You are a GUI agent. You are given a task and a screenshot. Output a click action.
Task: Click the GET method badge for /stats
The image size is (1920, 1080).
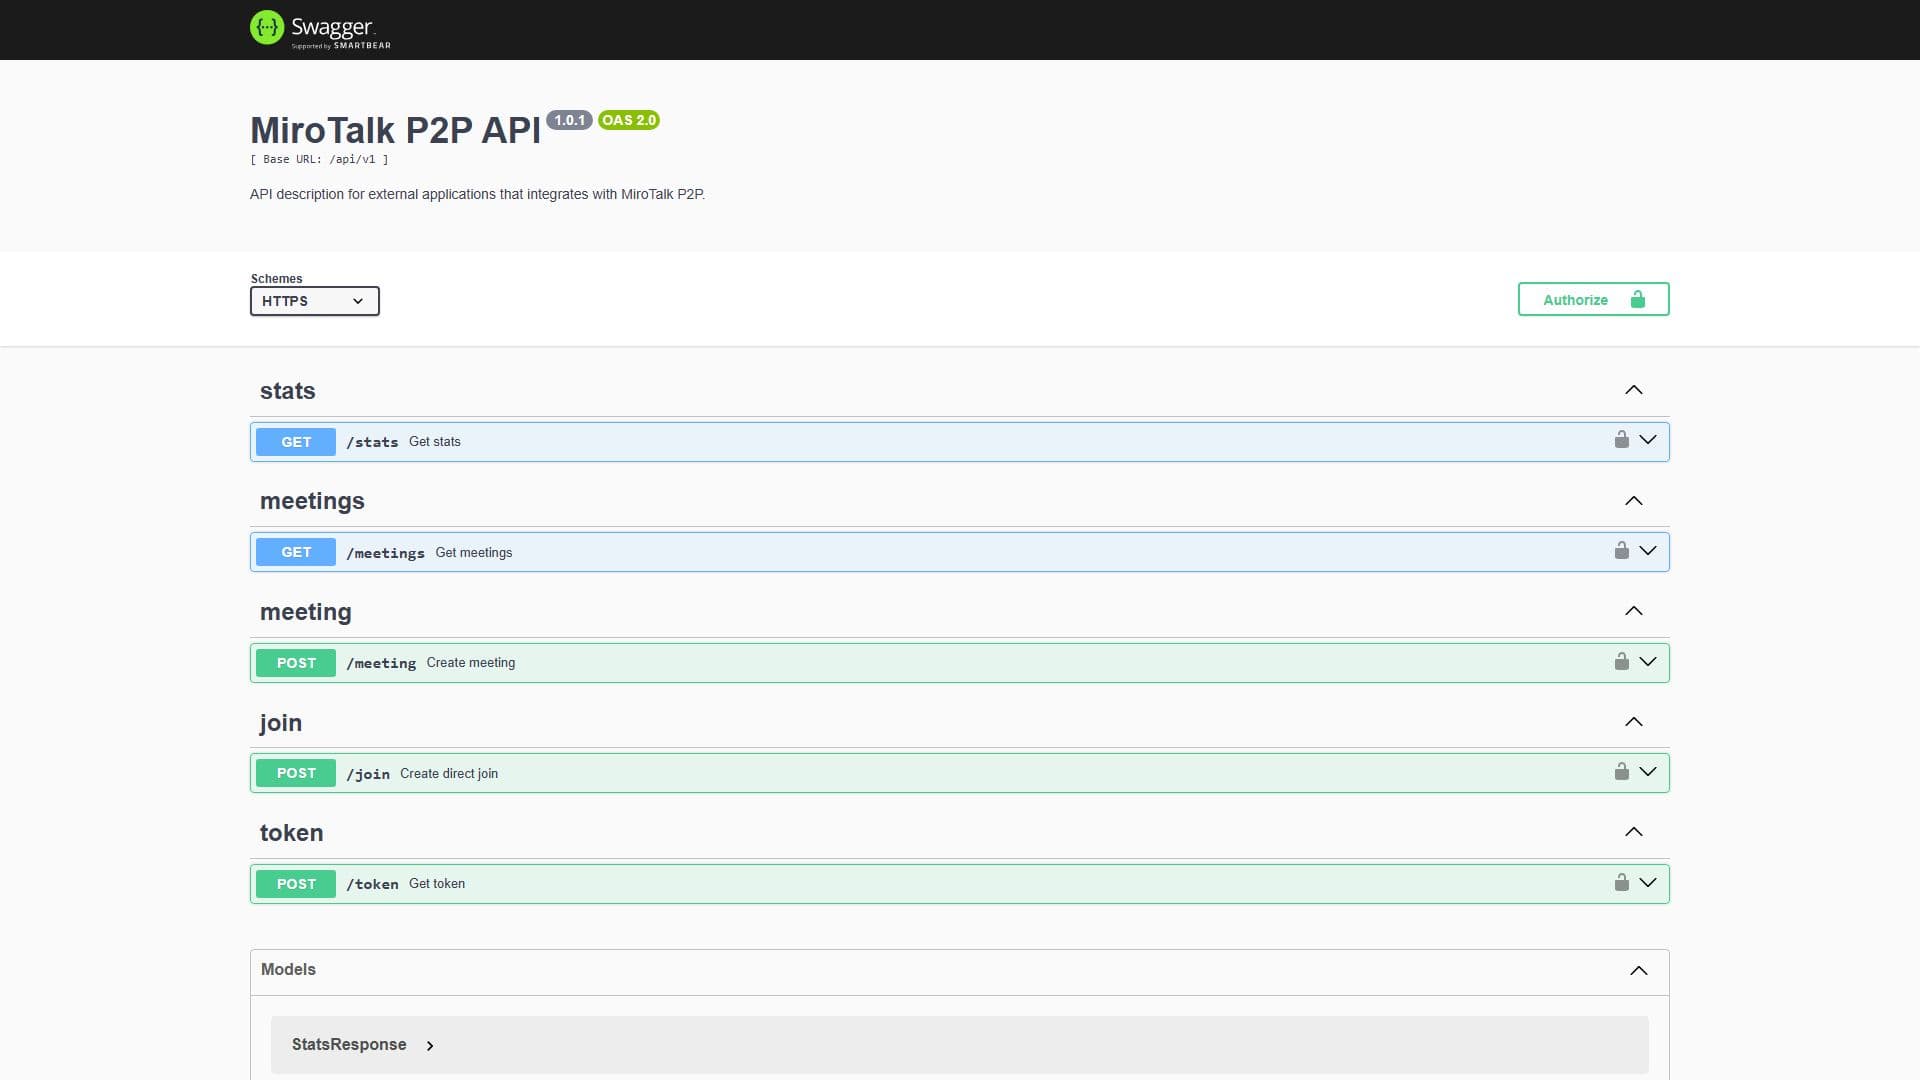tap(296, 442)
